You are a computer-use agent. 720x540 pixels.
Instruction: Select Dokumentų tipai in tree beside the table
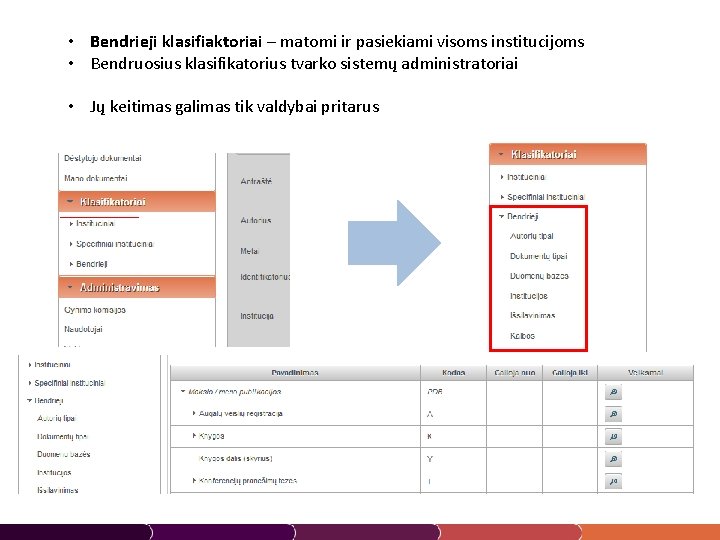[x=62, y=436]
